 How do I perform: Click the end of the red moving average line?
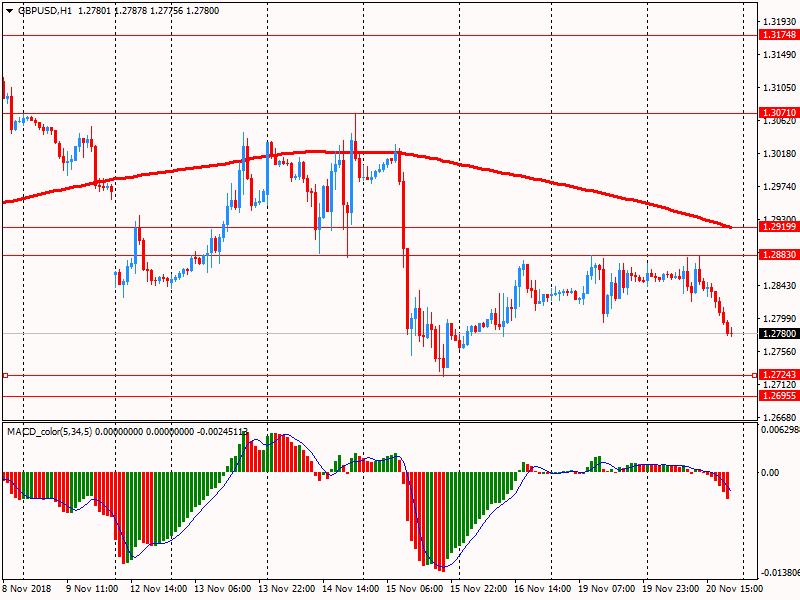click(x=732, y=227)
